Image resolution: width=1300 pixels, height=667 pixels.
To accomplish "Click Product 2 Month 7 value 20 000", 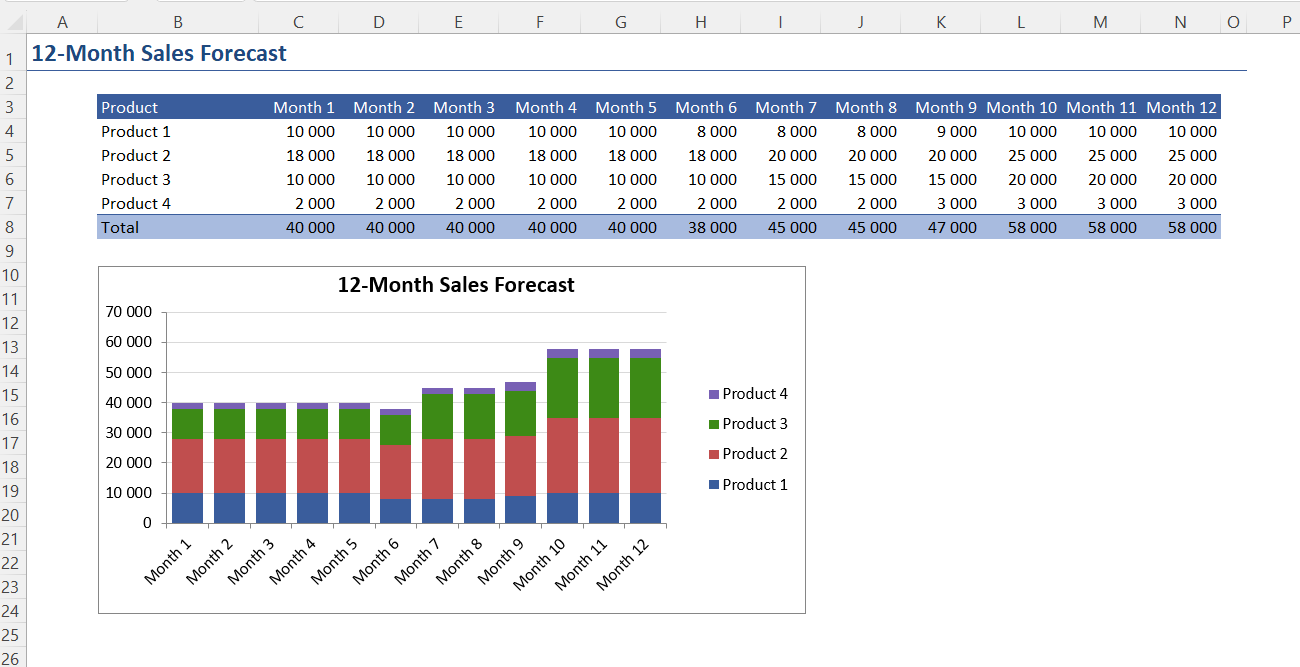I will pyautogui.click(x=781, y=155).
